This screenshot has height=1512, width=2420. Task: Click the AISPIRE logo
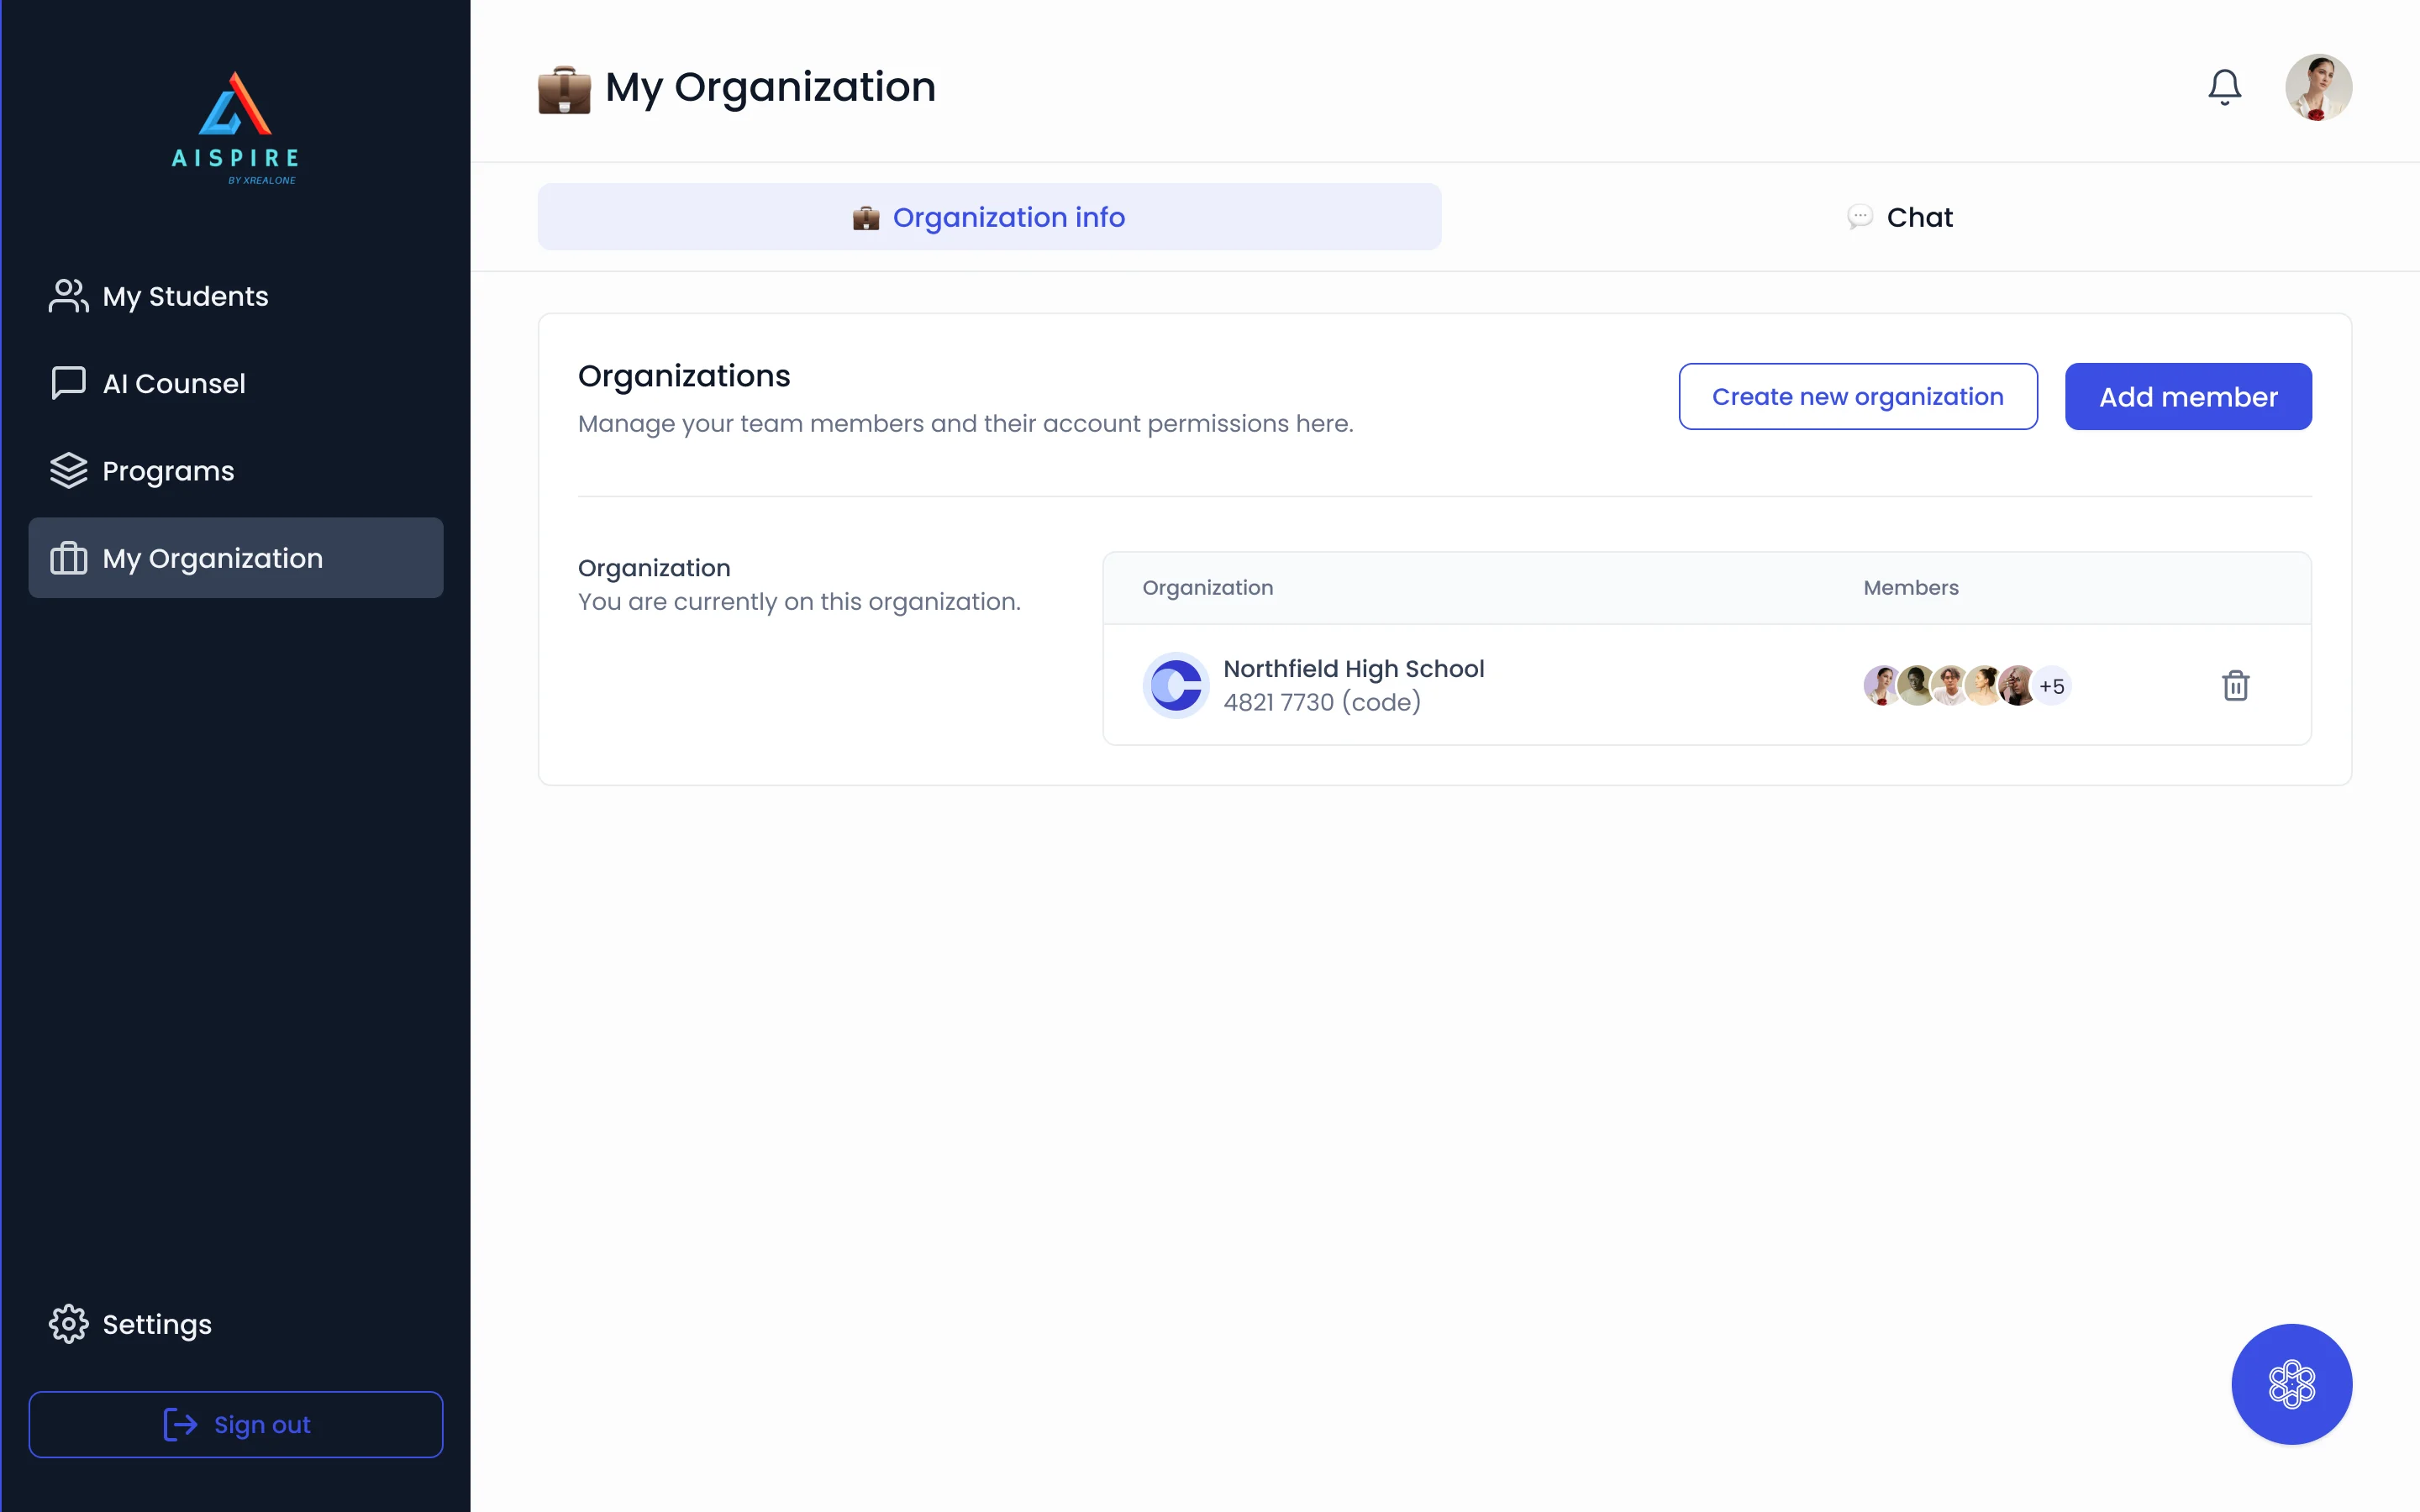(x=235, y=127)
